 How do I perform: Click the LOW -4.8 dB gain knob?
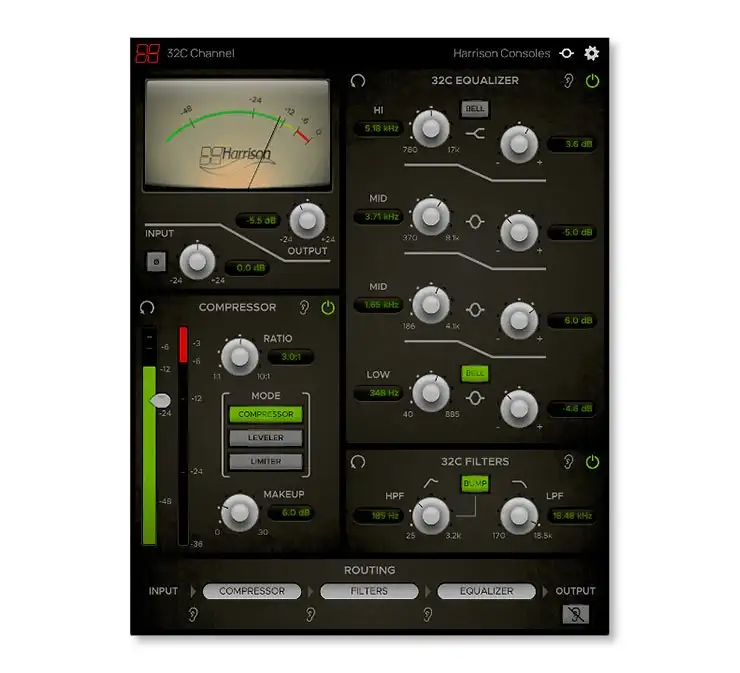point(519,408)
